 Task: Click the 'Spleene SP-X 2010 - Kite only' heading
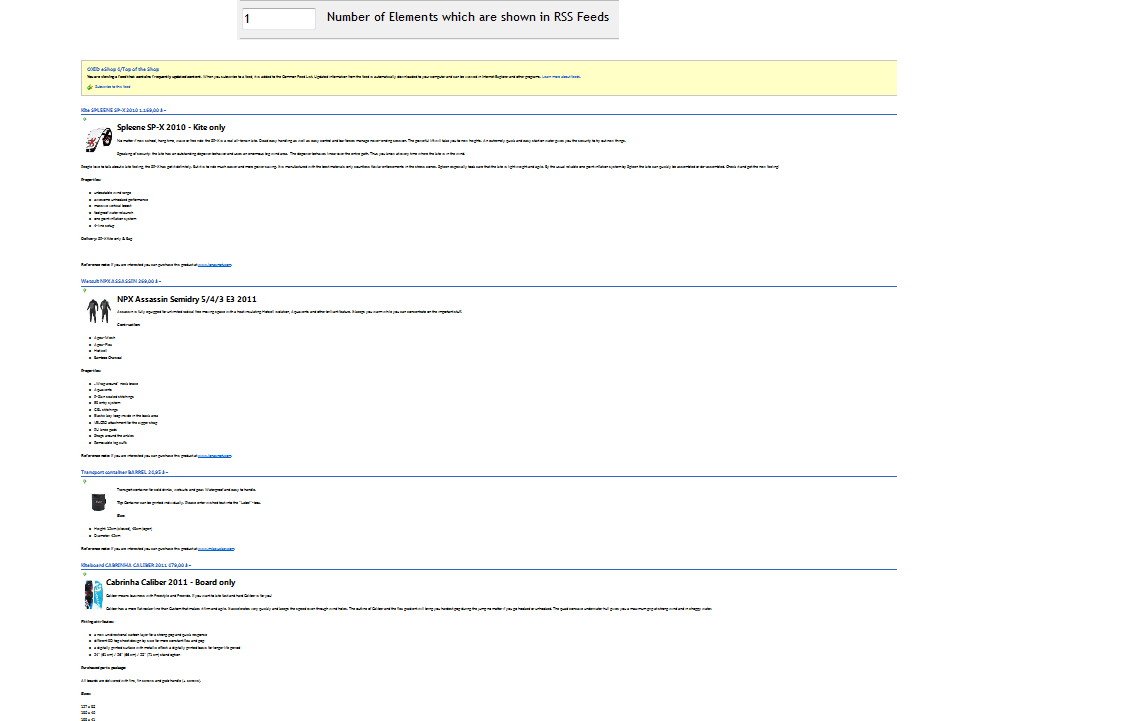[x=171, y=128]
